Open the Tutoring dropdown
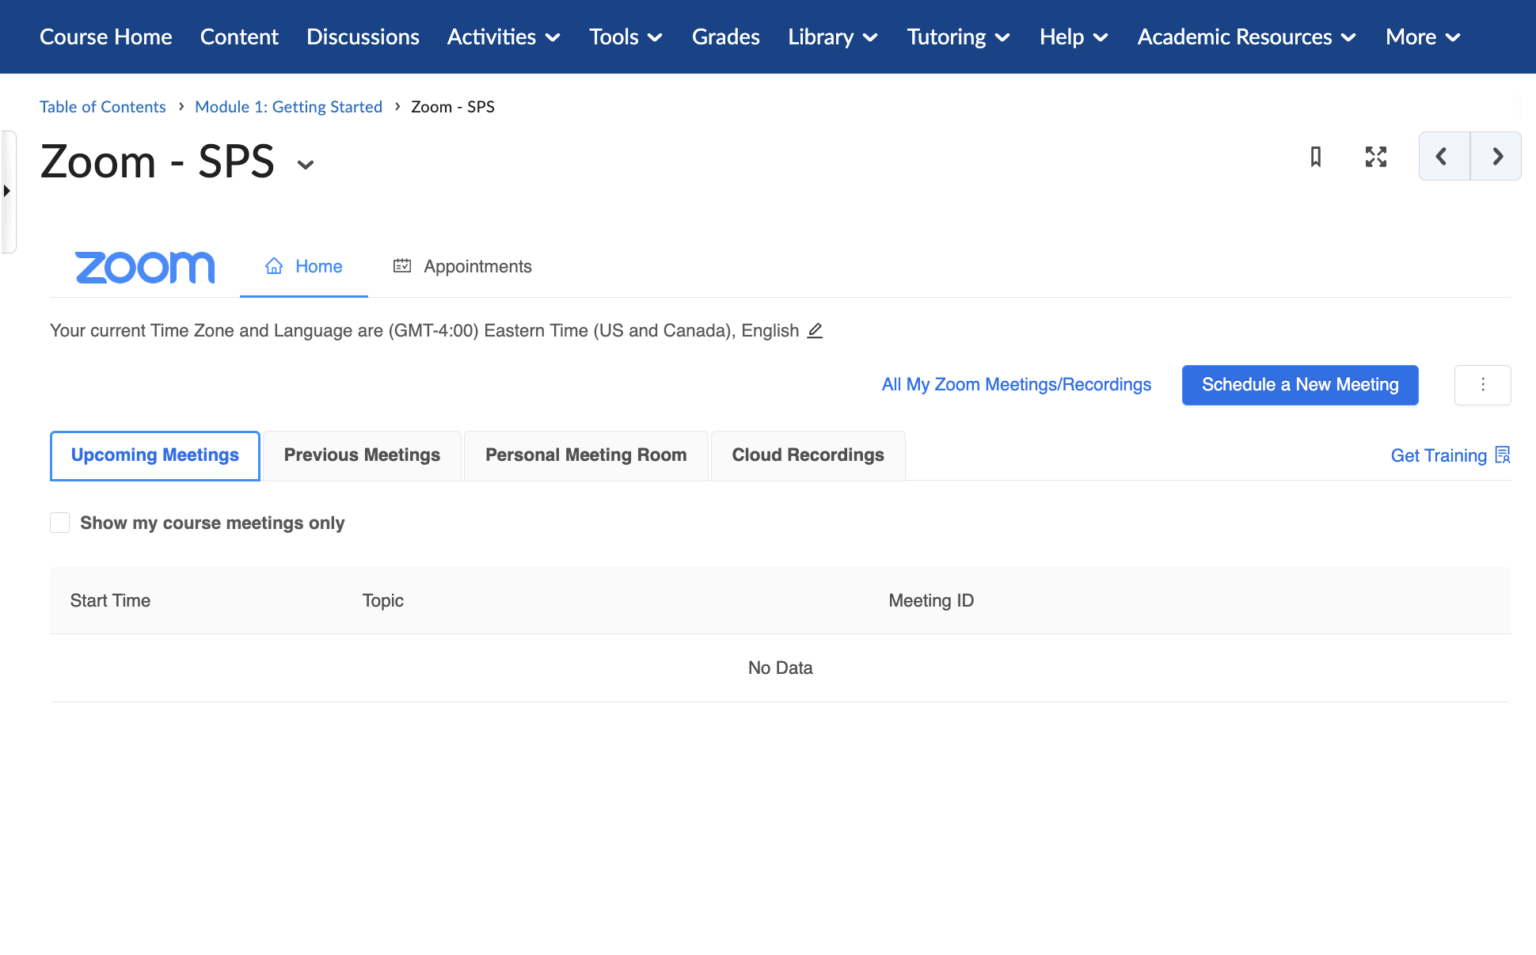The width and height of the screenshot is (1536, 955). point(957,37)
